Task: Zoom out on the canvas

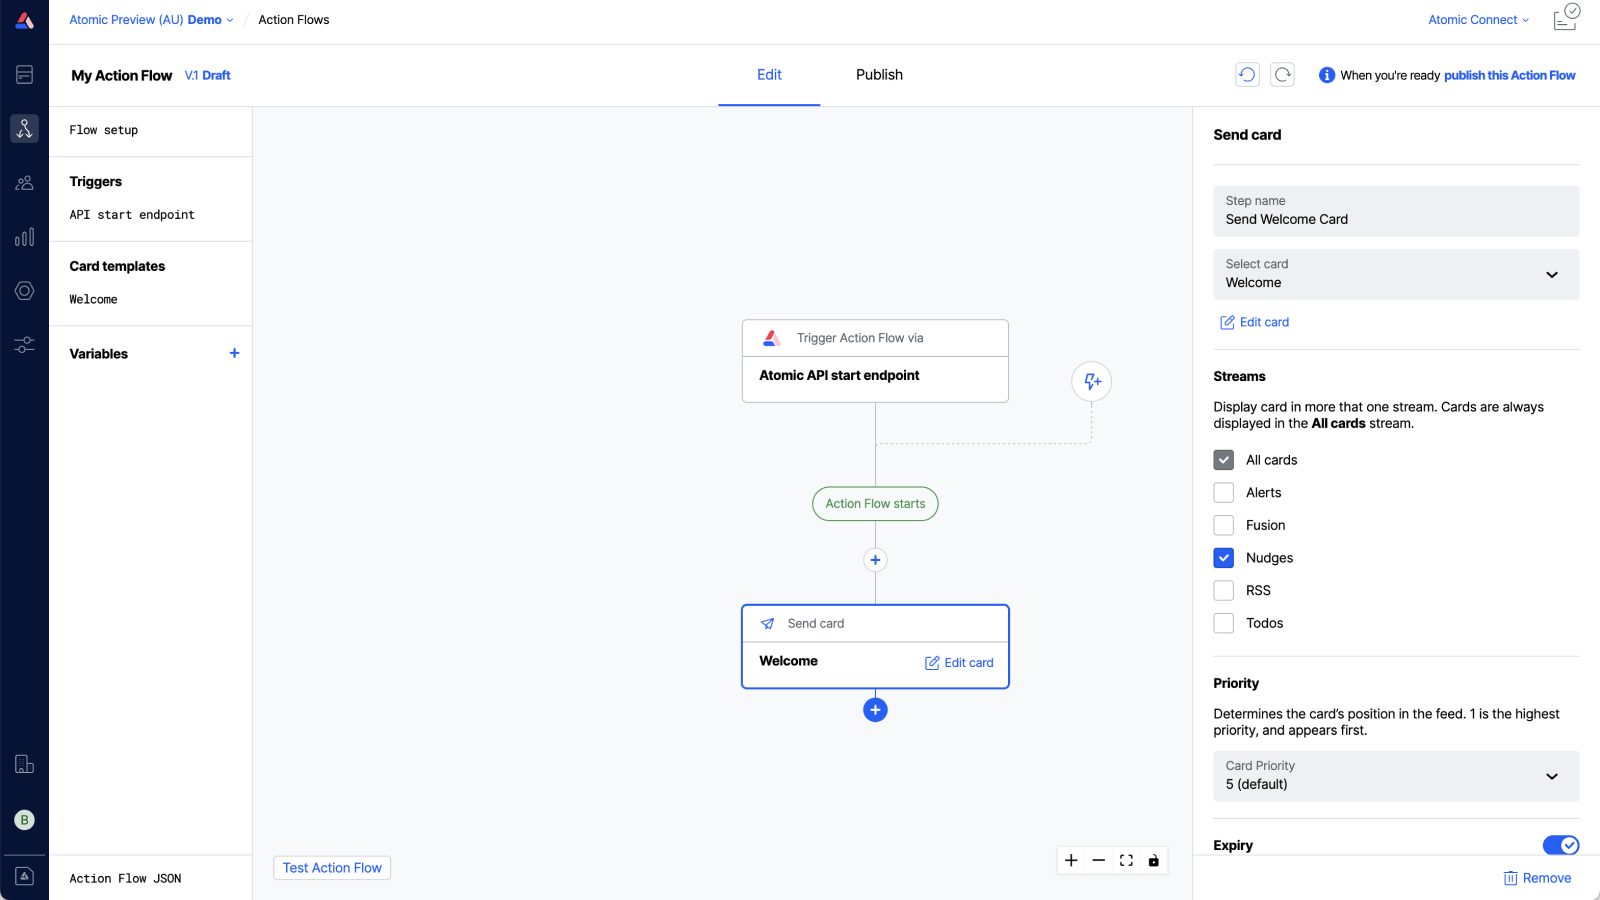Action: pos(1099,860)
